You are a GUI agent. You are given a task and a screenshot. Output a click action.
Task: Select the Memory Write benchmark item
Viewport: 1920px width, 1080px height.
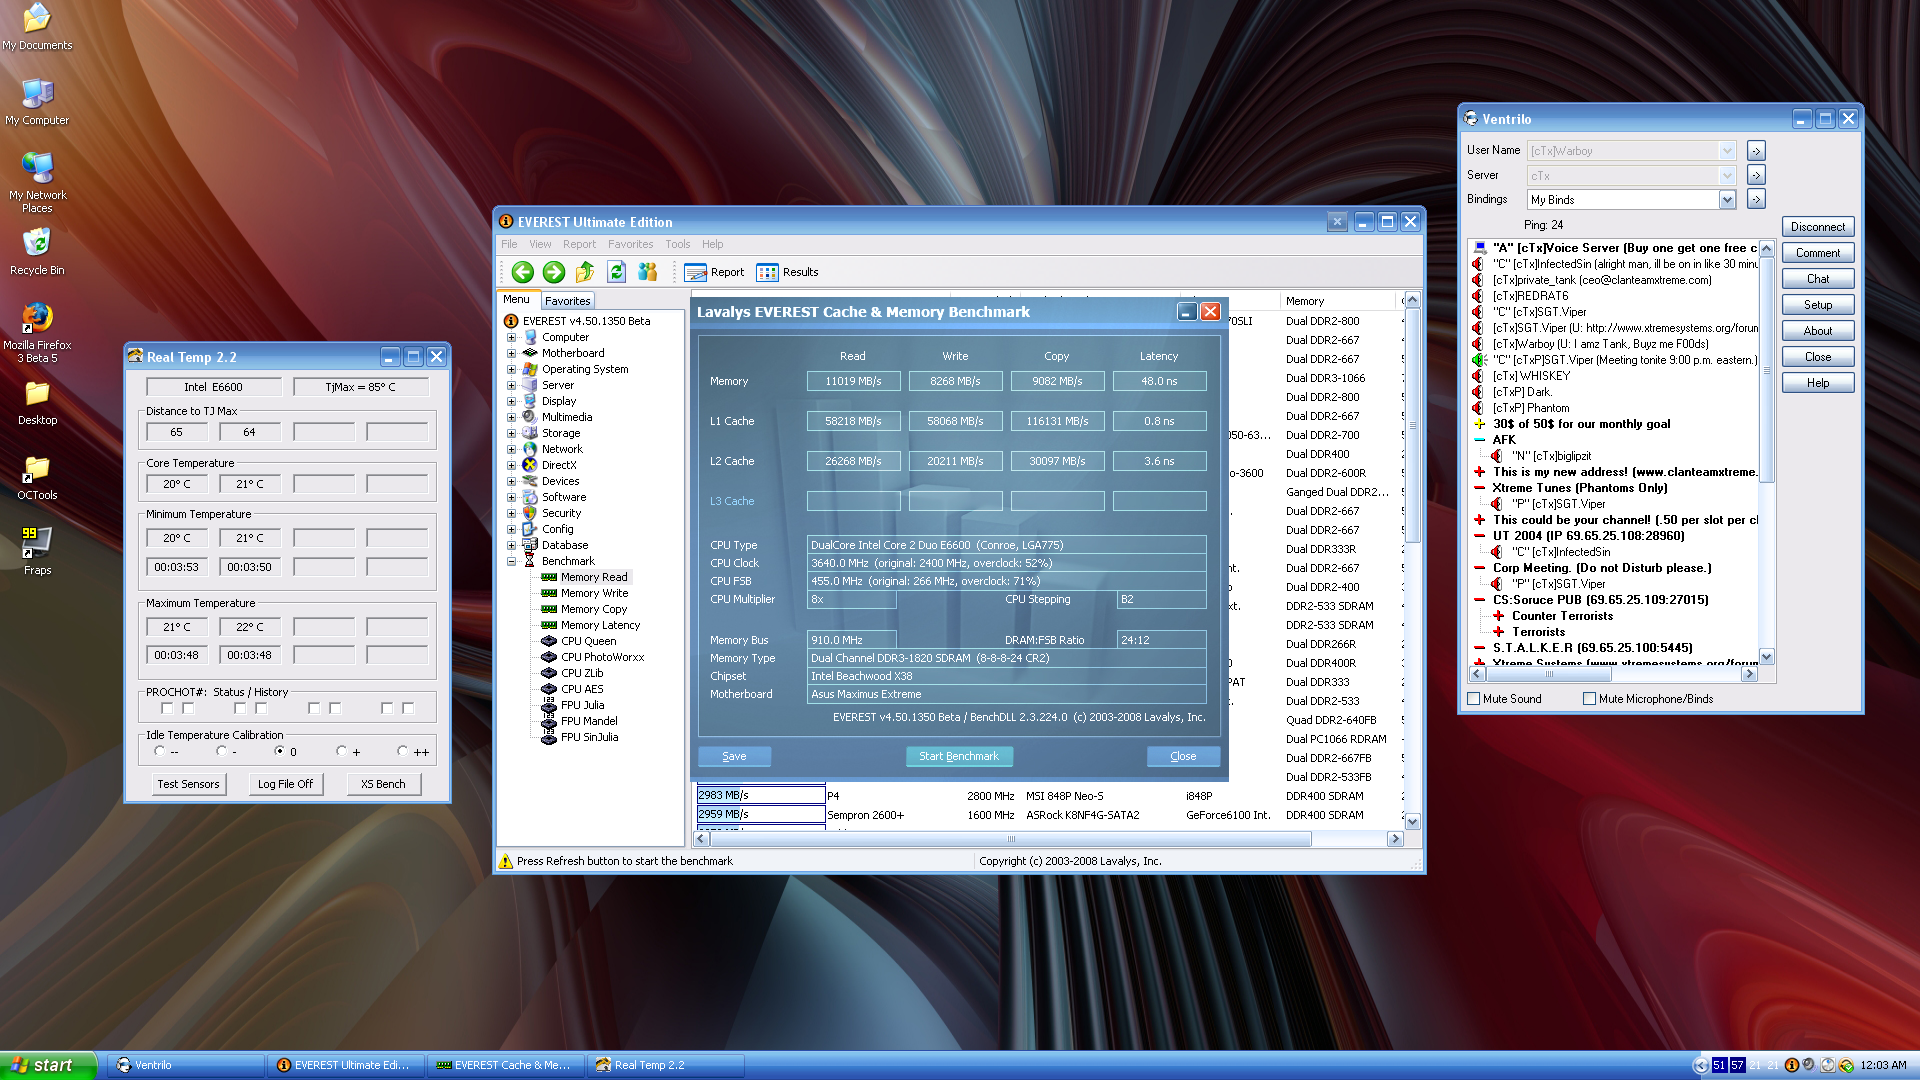point(594,593)
